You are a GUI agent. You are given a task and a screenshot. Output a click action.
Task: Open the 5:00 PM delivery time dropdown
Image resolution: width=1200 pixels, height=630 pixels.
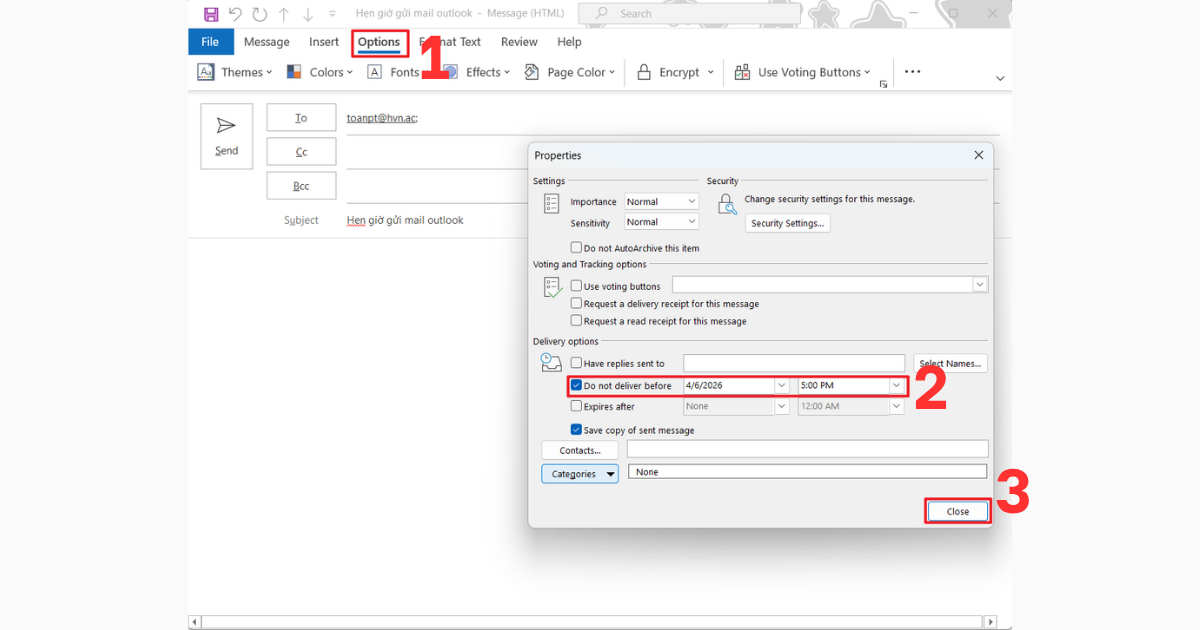897,386
